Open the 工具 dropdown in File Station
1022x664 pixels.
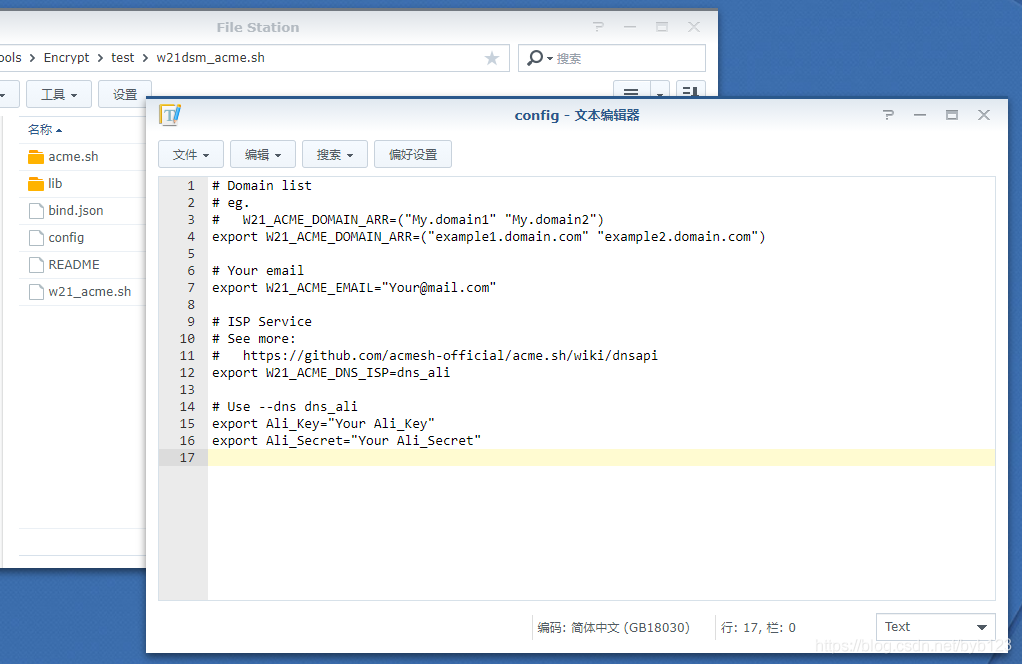(58, 92)
